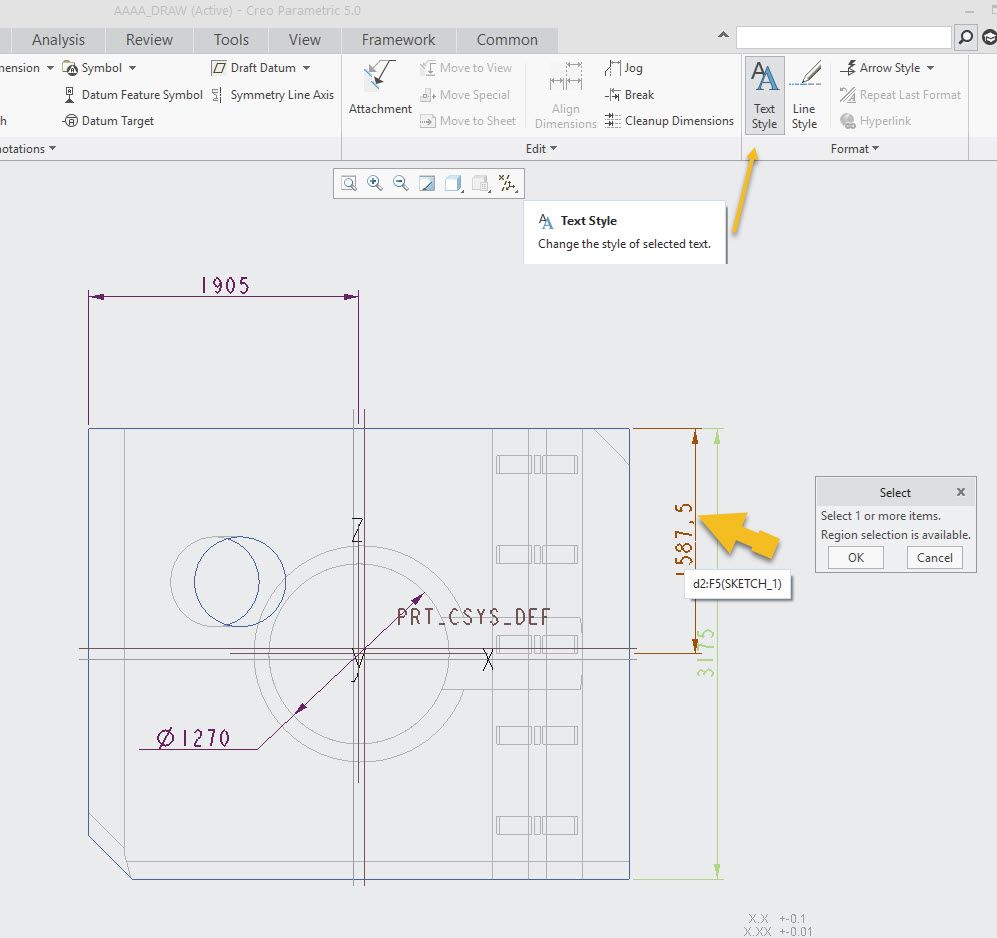997x938 pixels.
Task: Click the Datum Target tool
Action: coord(108,121)
